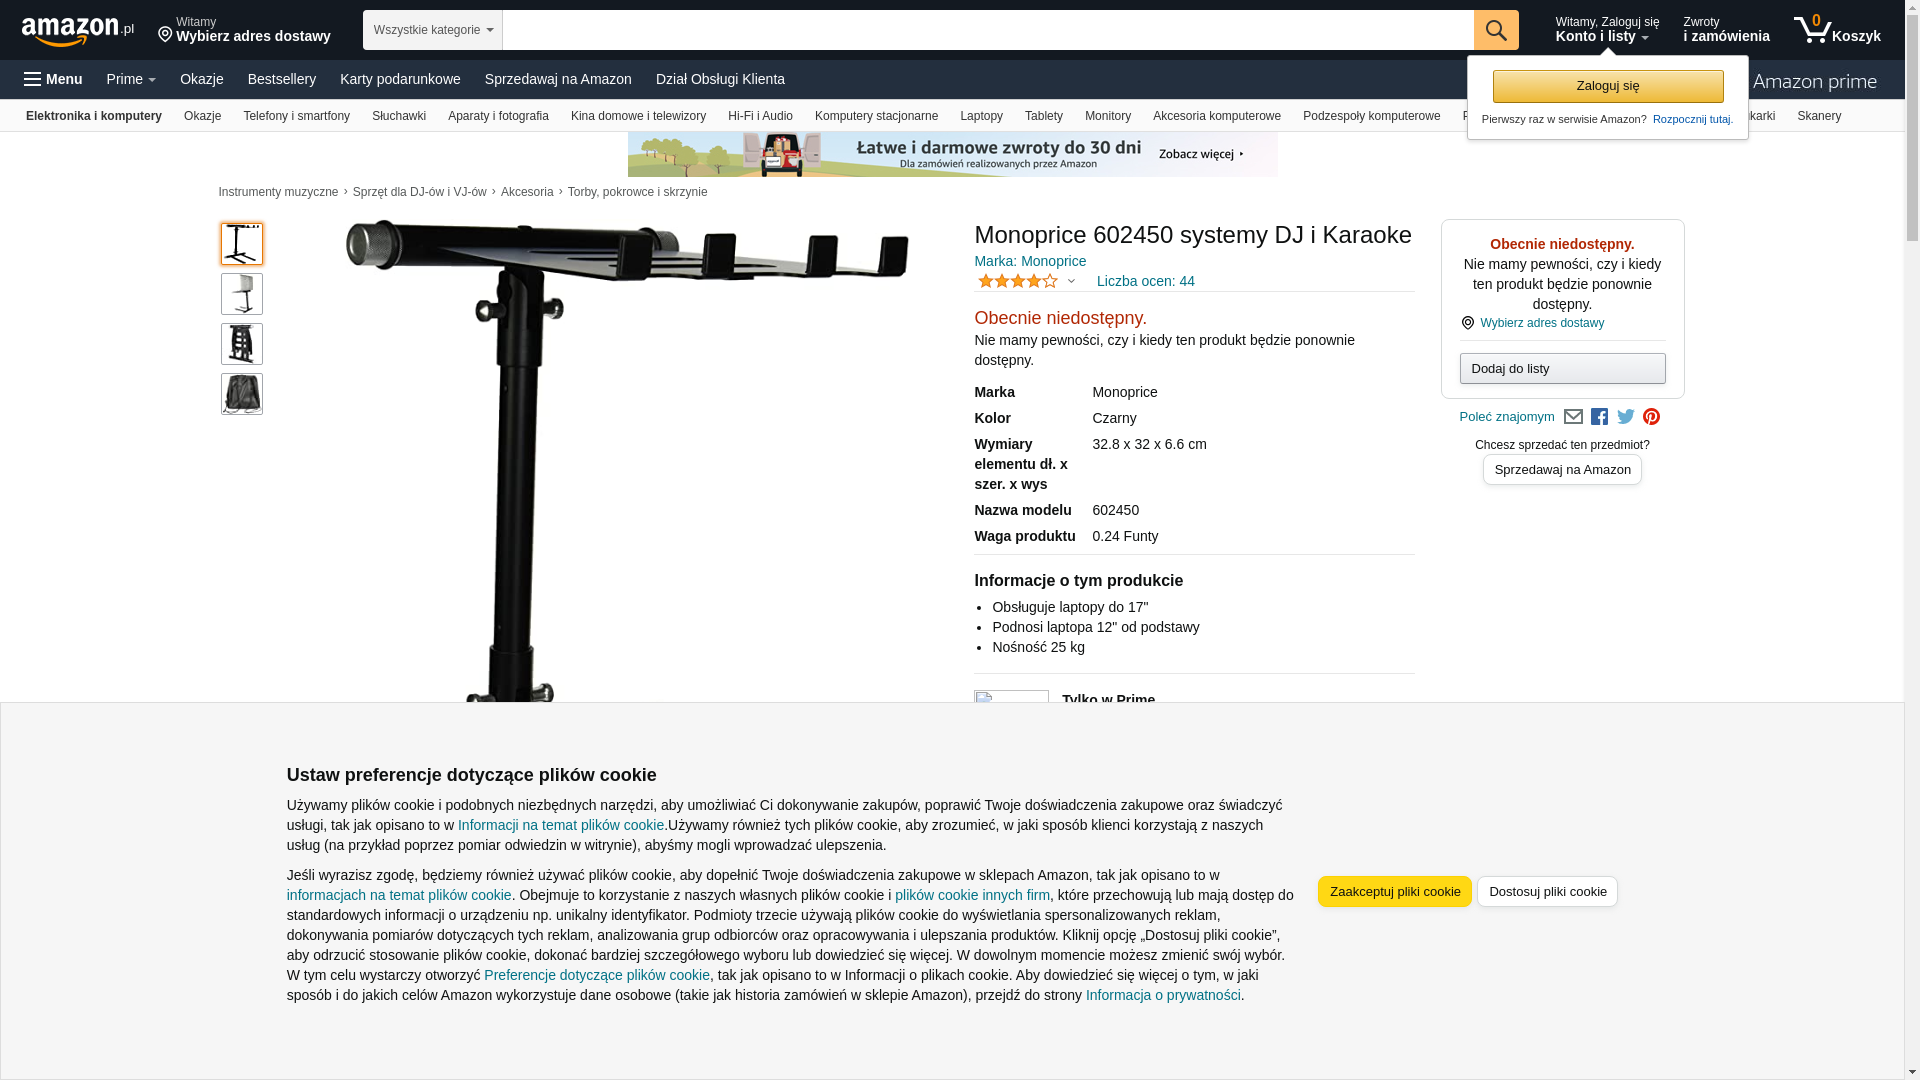Viewport: 1920px width, 1080px height.
Task: Open the hamburger Menu icon
Action: [53, 79]
